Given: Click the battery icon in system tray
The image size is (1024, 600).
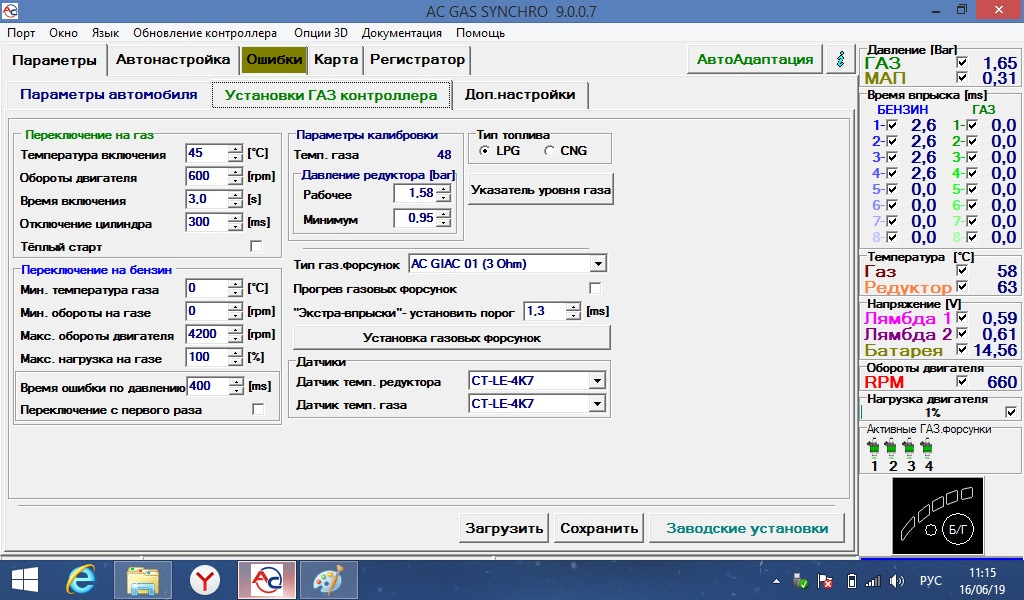Looking at the screenshot, I should pos(851,580).
